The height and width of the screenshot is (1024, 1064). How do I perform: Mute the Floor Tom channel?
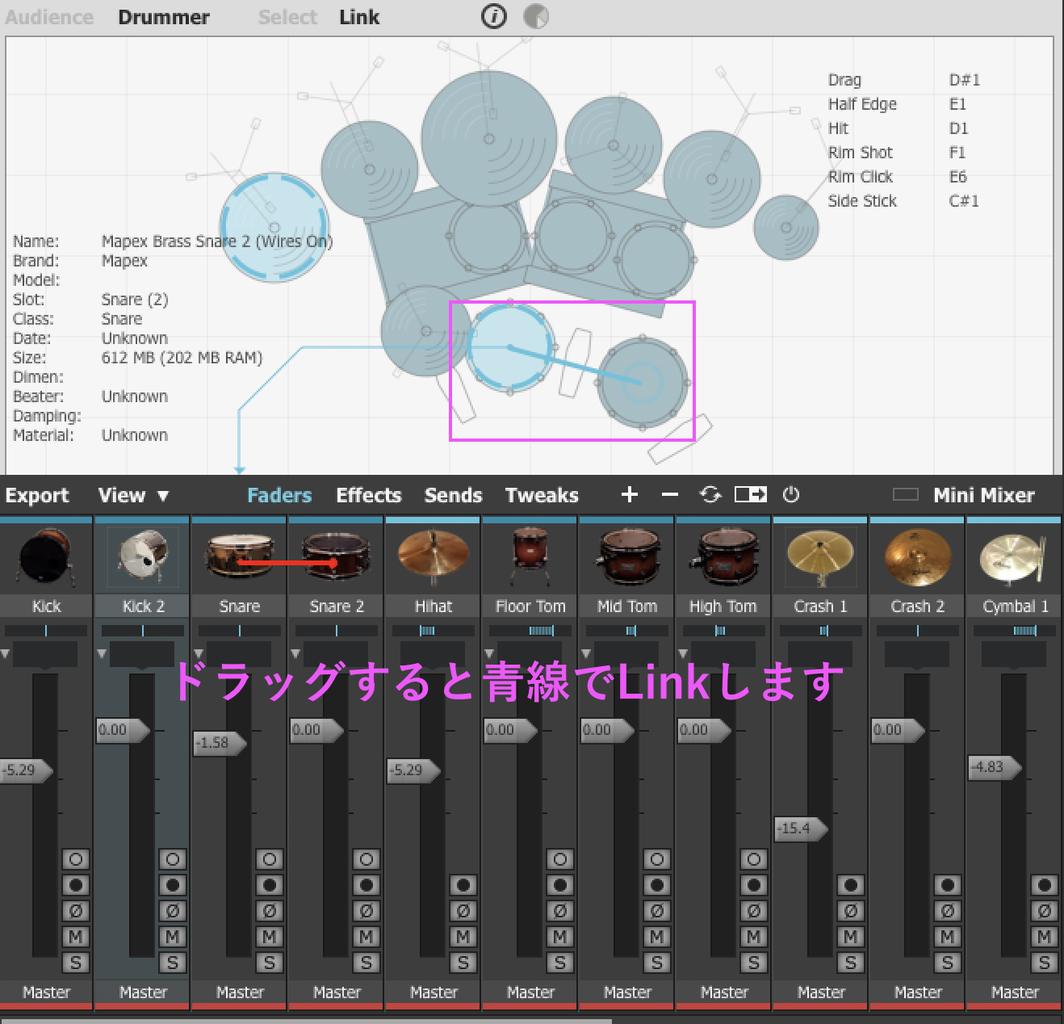[560, 936]
